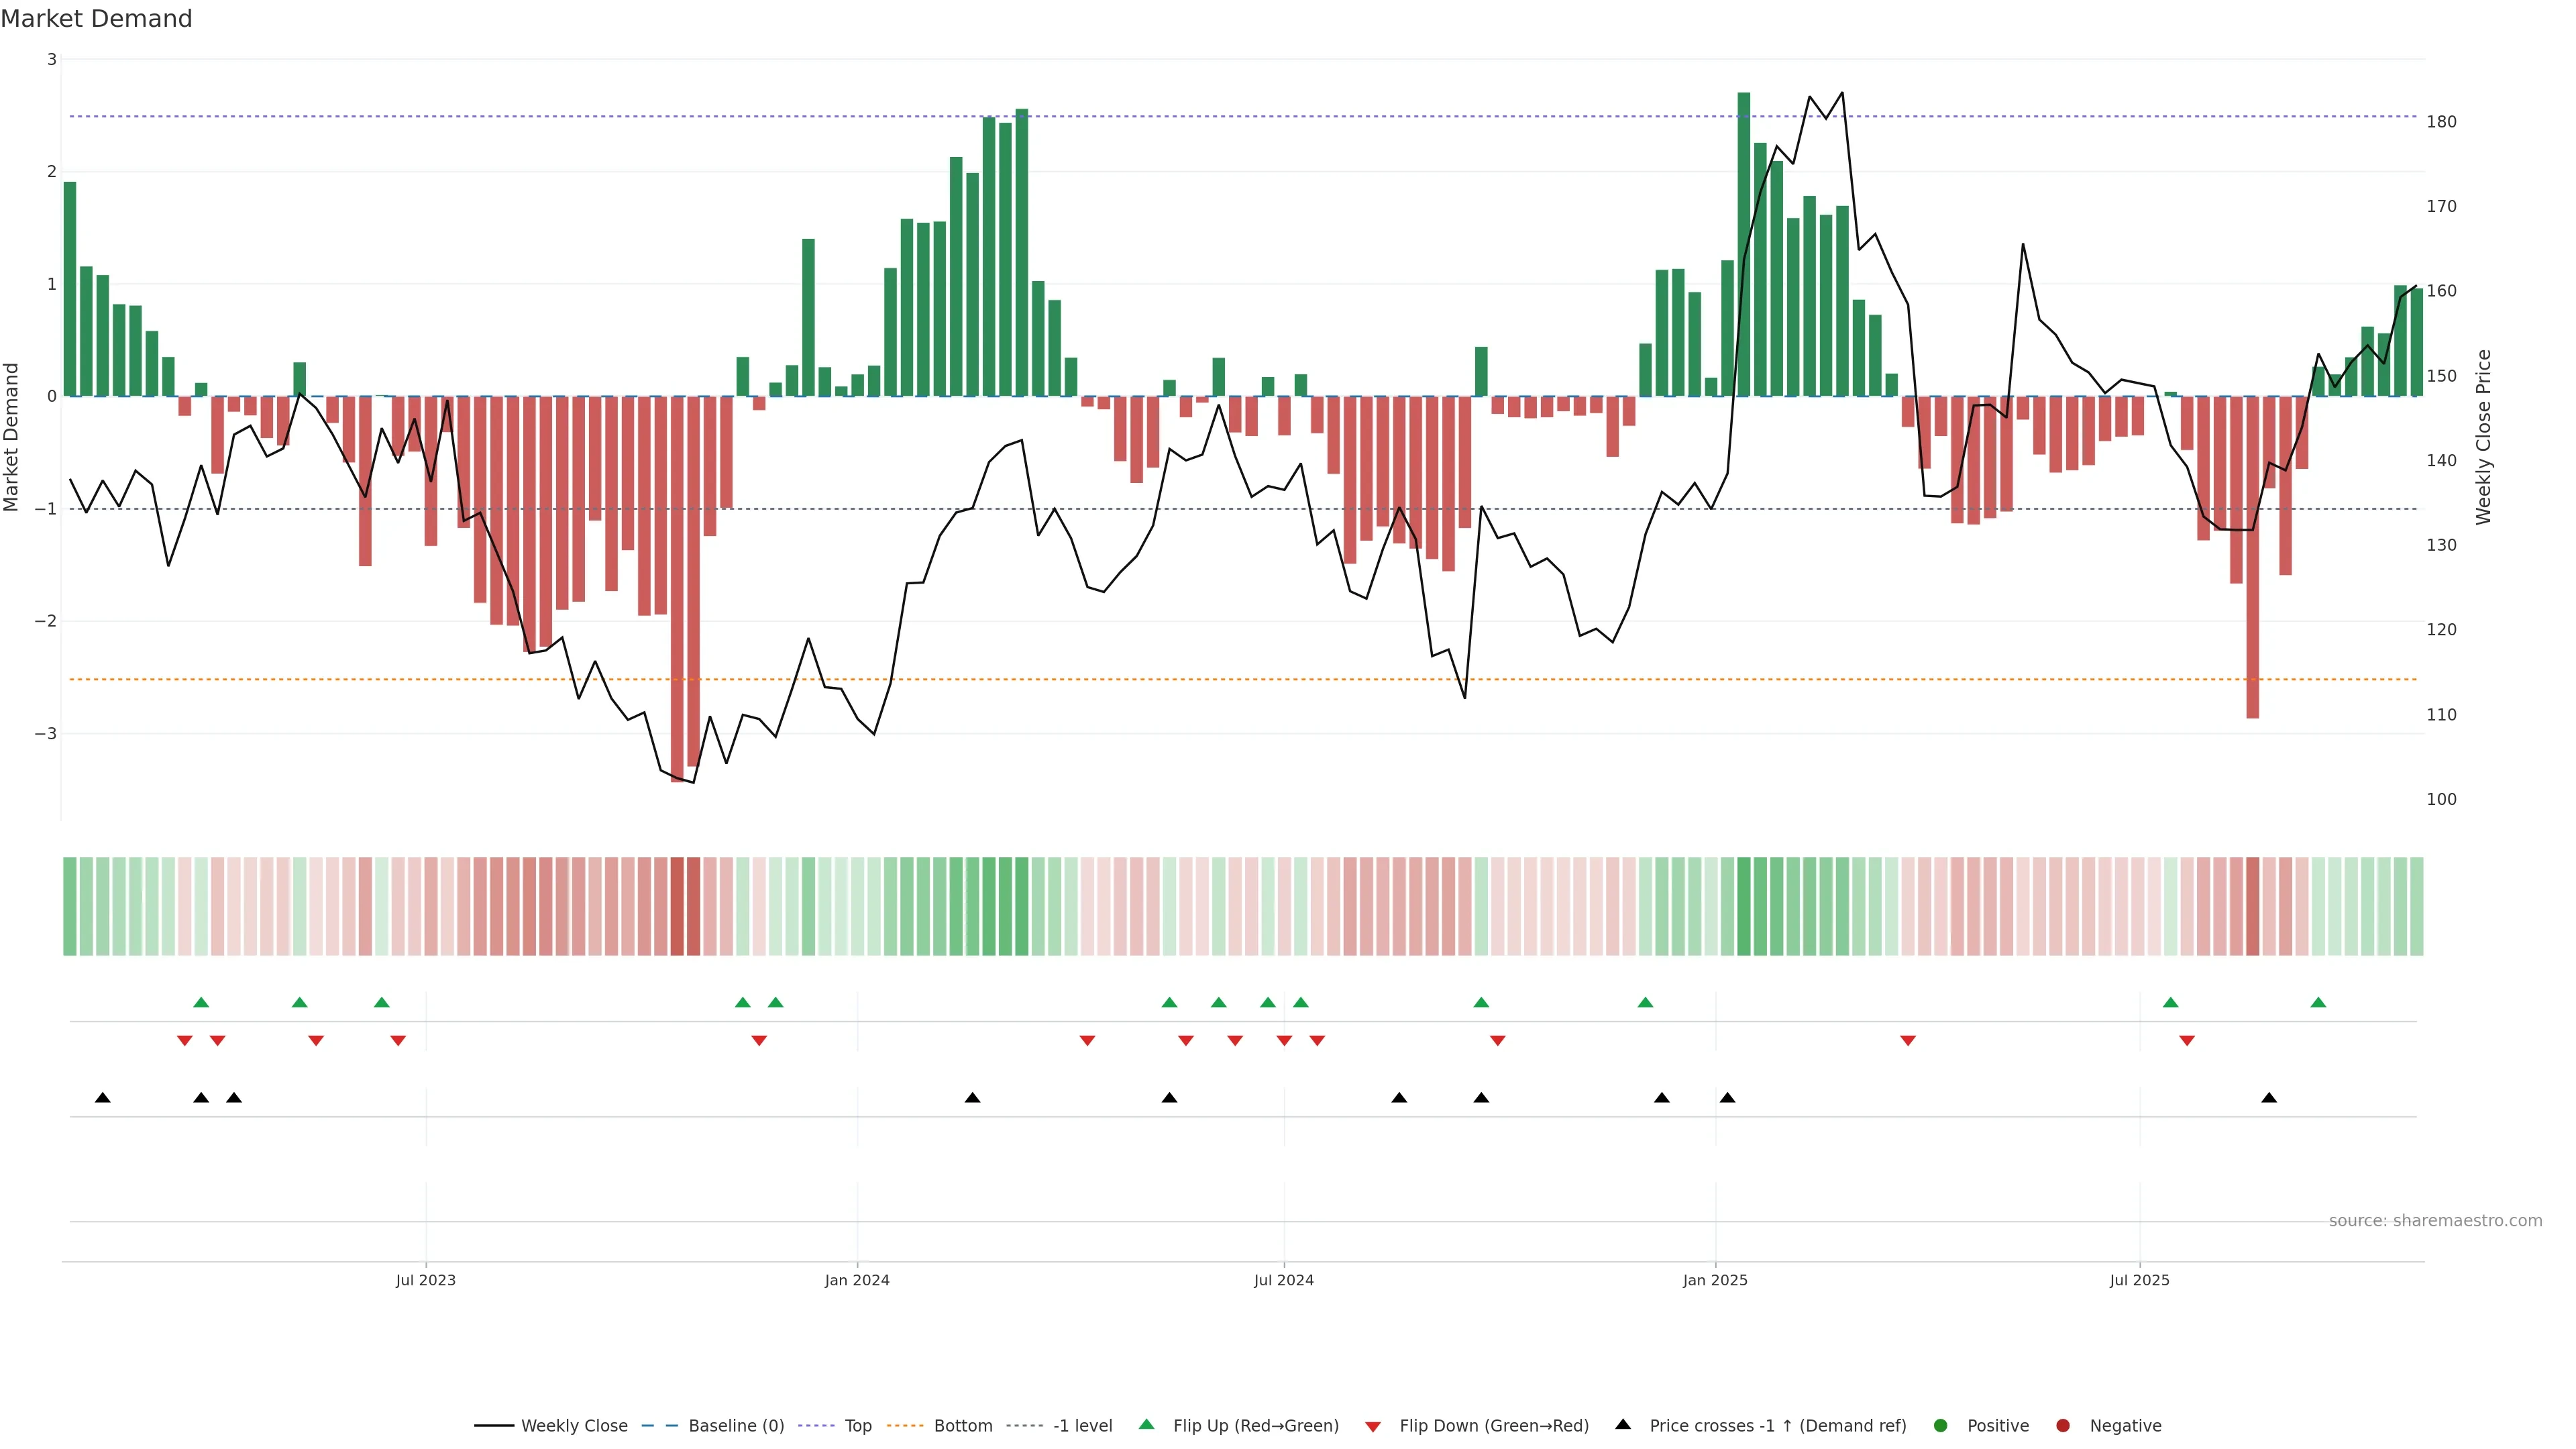2576x1449 pixels.
Task: Click the black triangle Price crosses legend icon
Action: click(1623, 1424)
